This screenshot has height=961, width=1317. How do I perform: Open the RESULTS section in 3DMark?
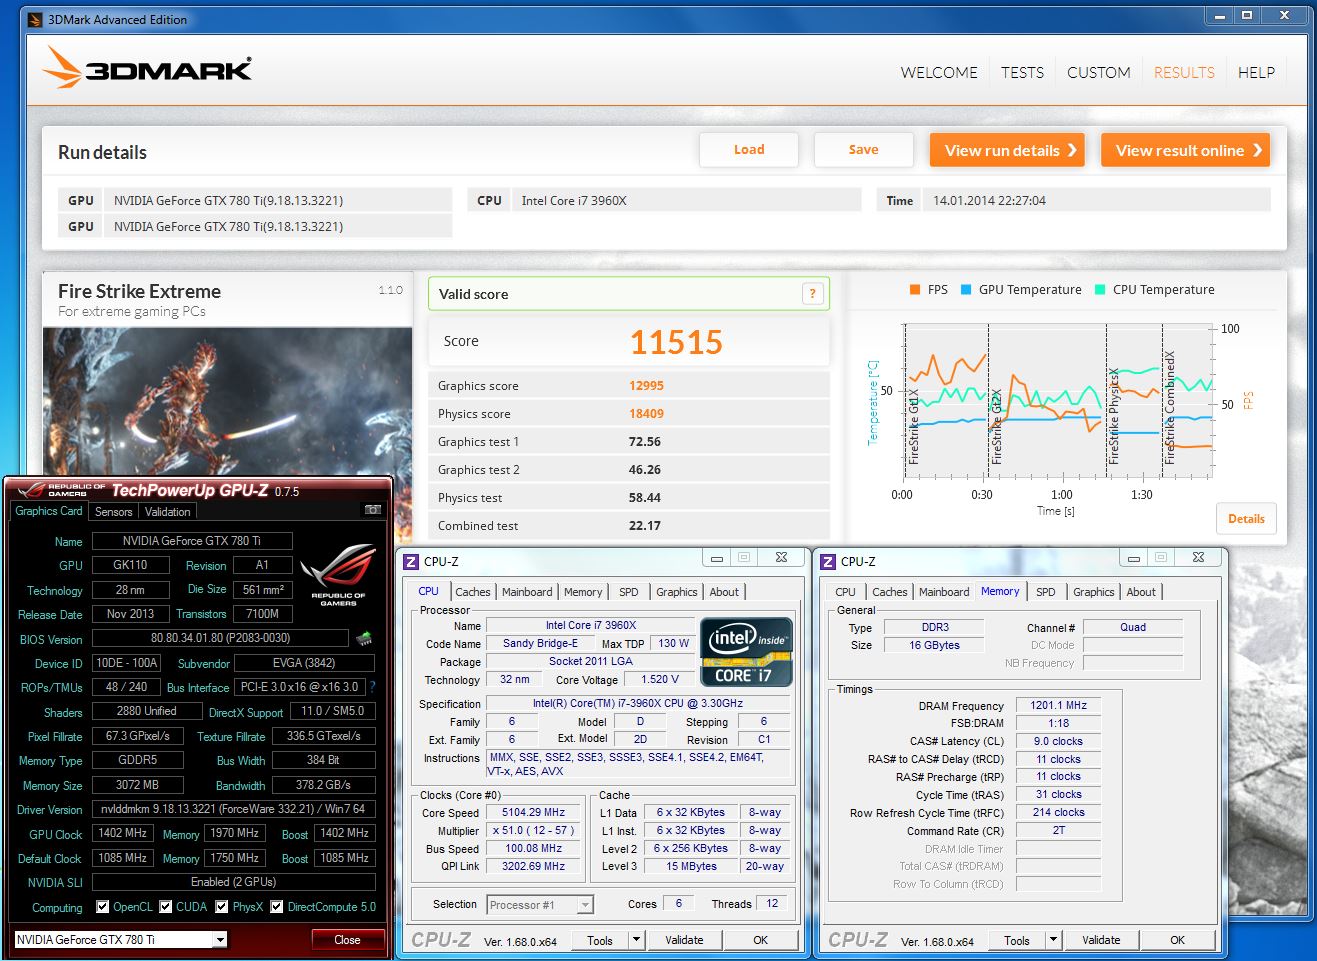pyautogui.click(x=1184, y=73)
